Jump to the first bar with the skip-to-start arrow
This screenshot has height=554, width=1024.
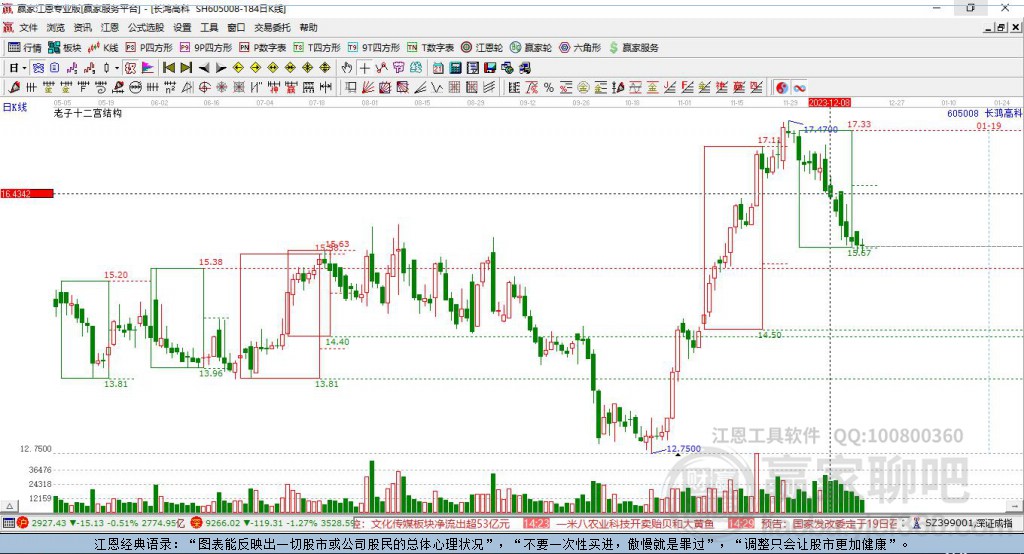[168, 68]
